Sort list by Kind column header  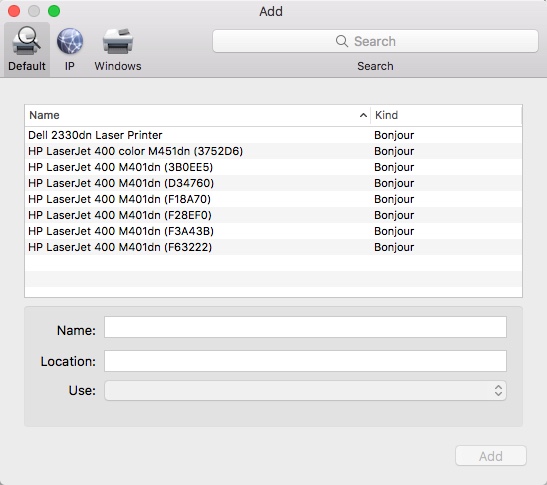446,115
